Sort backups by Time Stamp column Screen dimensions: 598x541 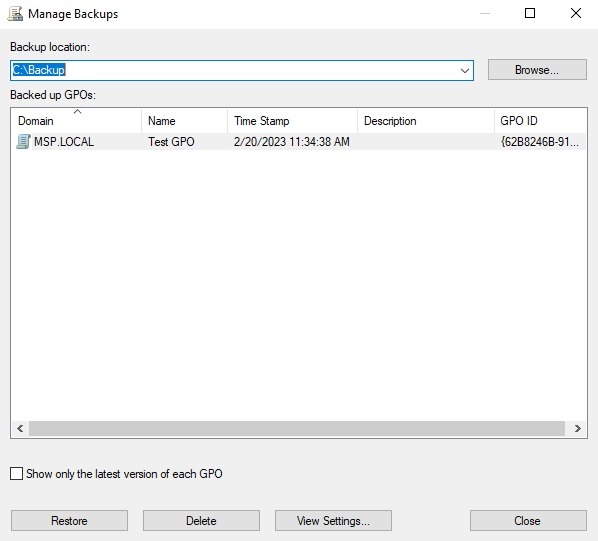(293, 121)
